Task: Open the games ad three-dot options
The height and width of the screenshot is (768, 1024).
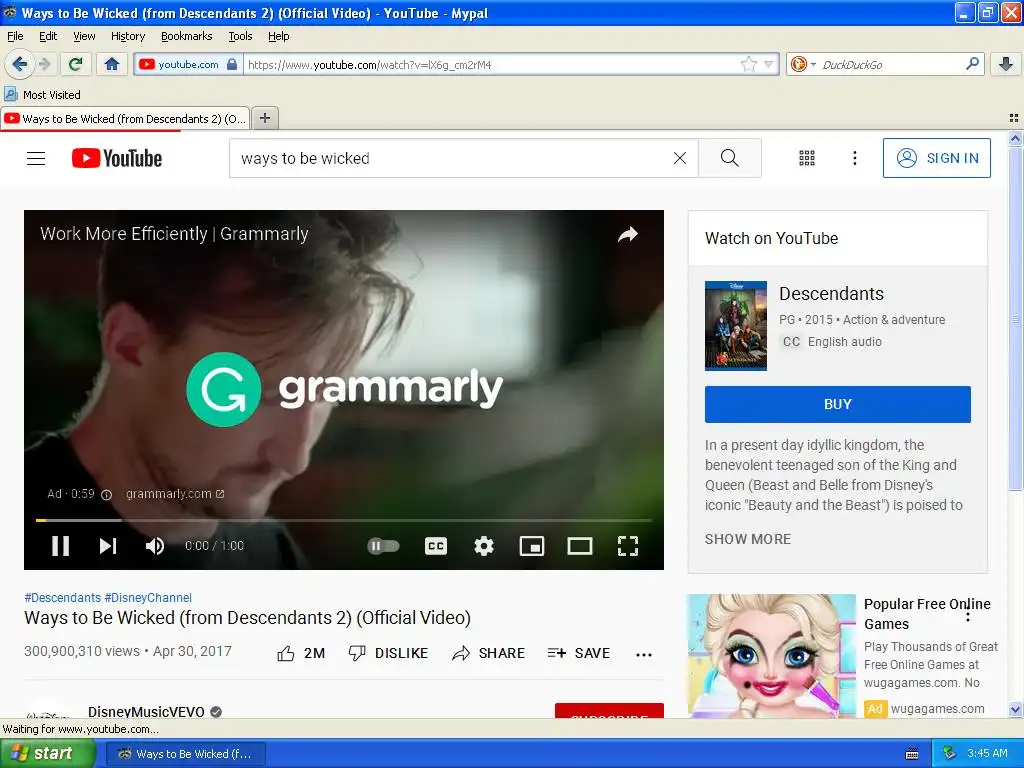Action: 968,613
